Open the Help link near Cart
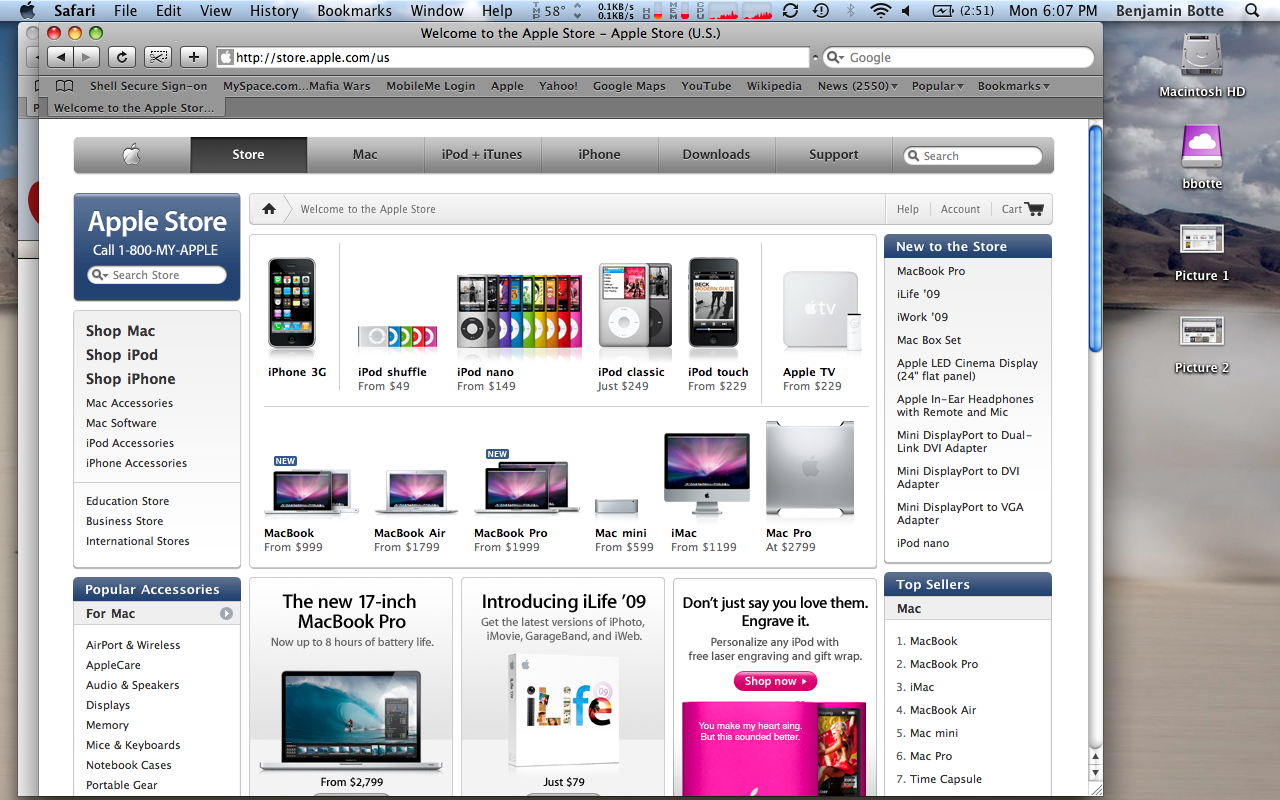The image size is (1280, 800). click(908, 209)
